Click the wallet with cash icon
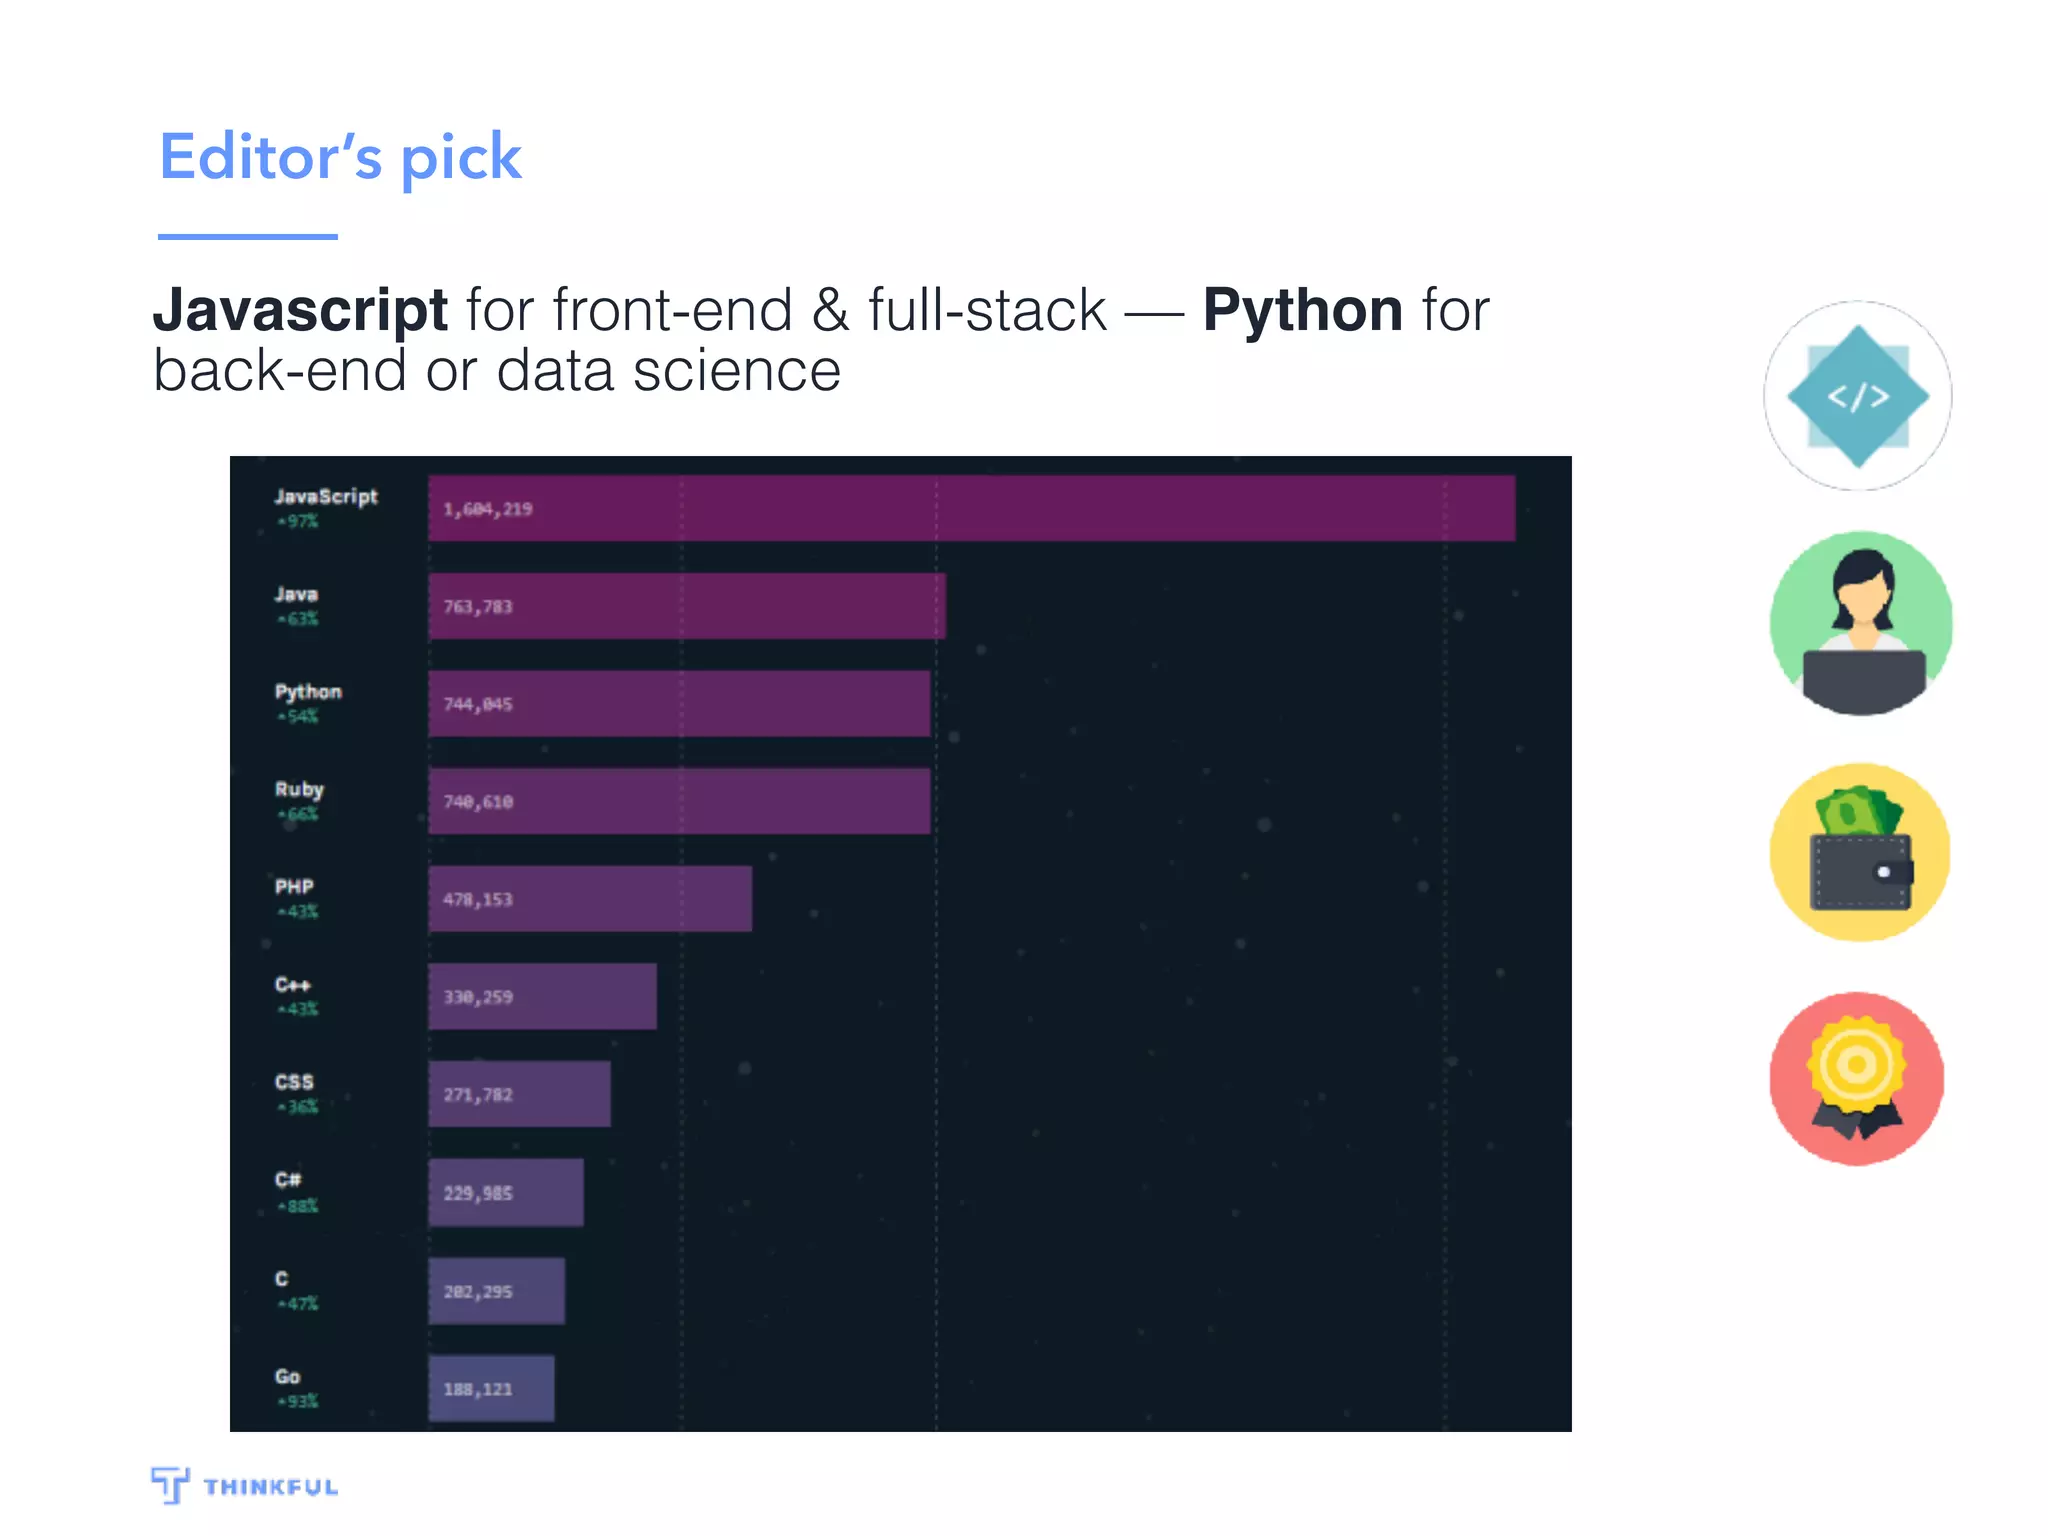 [x=1860, y=852]
